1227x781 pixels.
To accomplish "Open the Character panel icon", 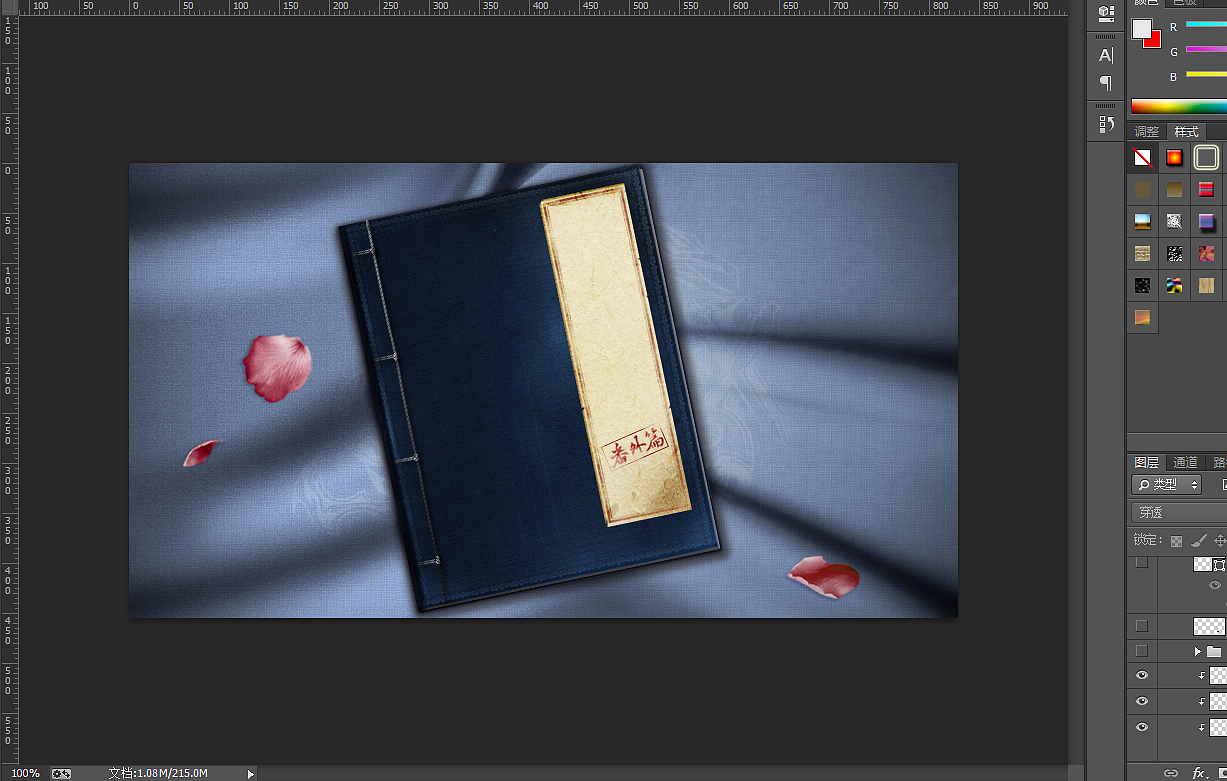I will click(x=1106, y=55).
